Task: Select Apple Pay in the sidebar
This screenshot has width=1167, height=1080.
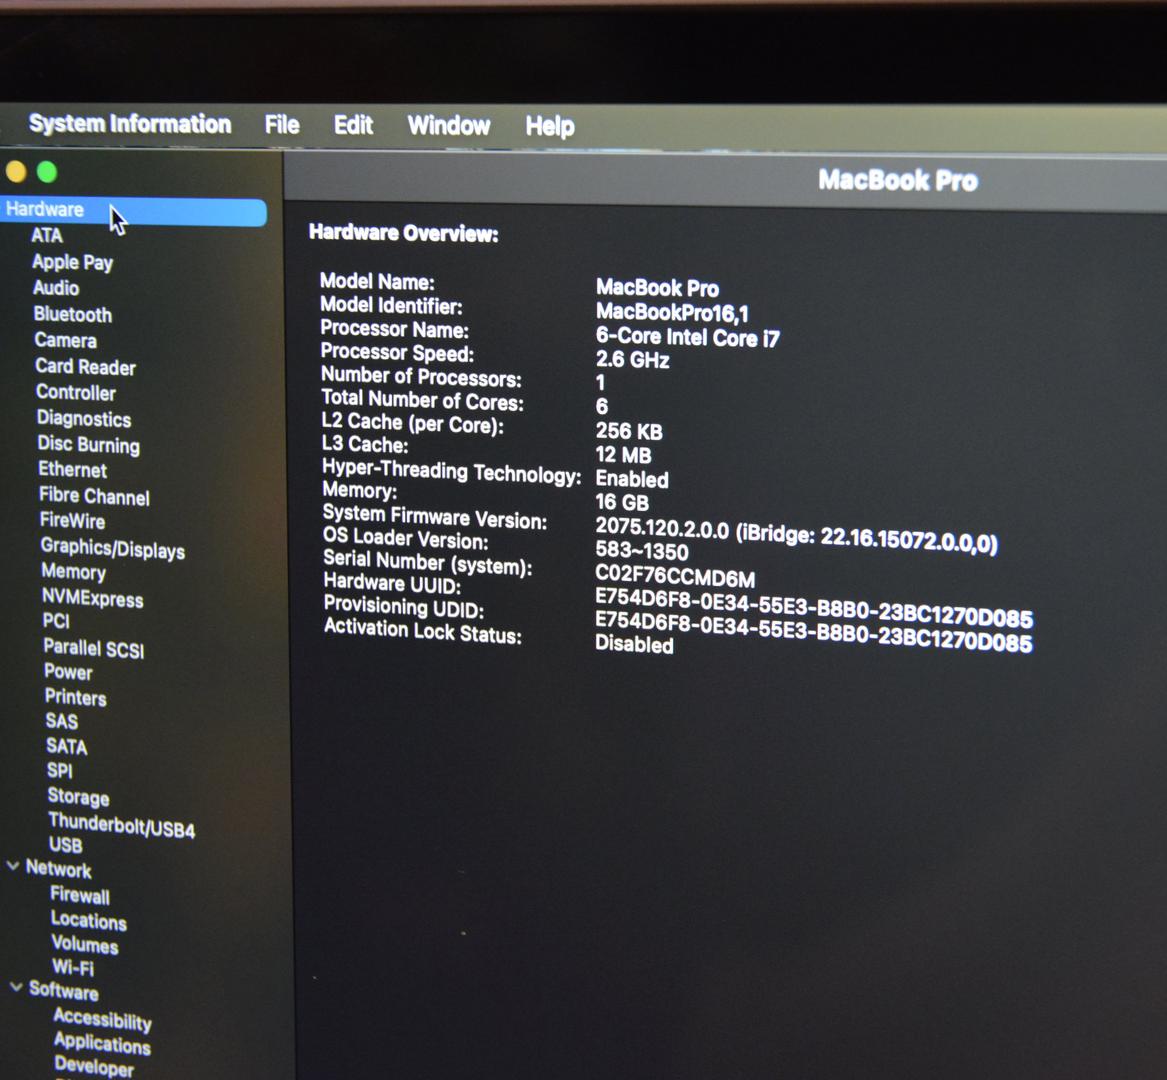Action: (x=72, y=262)
